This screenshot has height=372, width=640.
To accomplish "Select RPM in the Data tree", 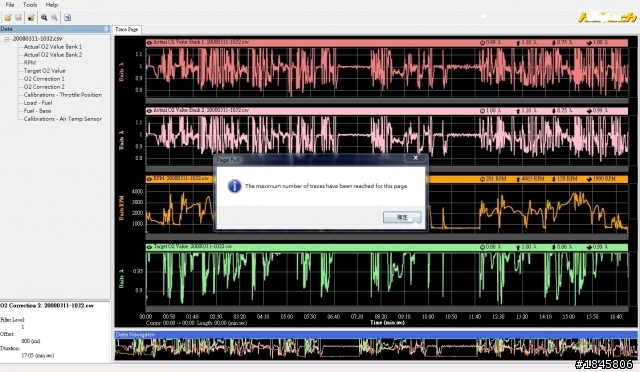I will pyautogui.click(x=30, y=62).
